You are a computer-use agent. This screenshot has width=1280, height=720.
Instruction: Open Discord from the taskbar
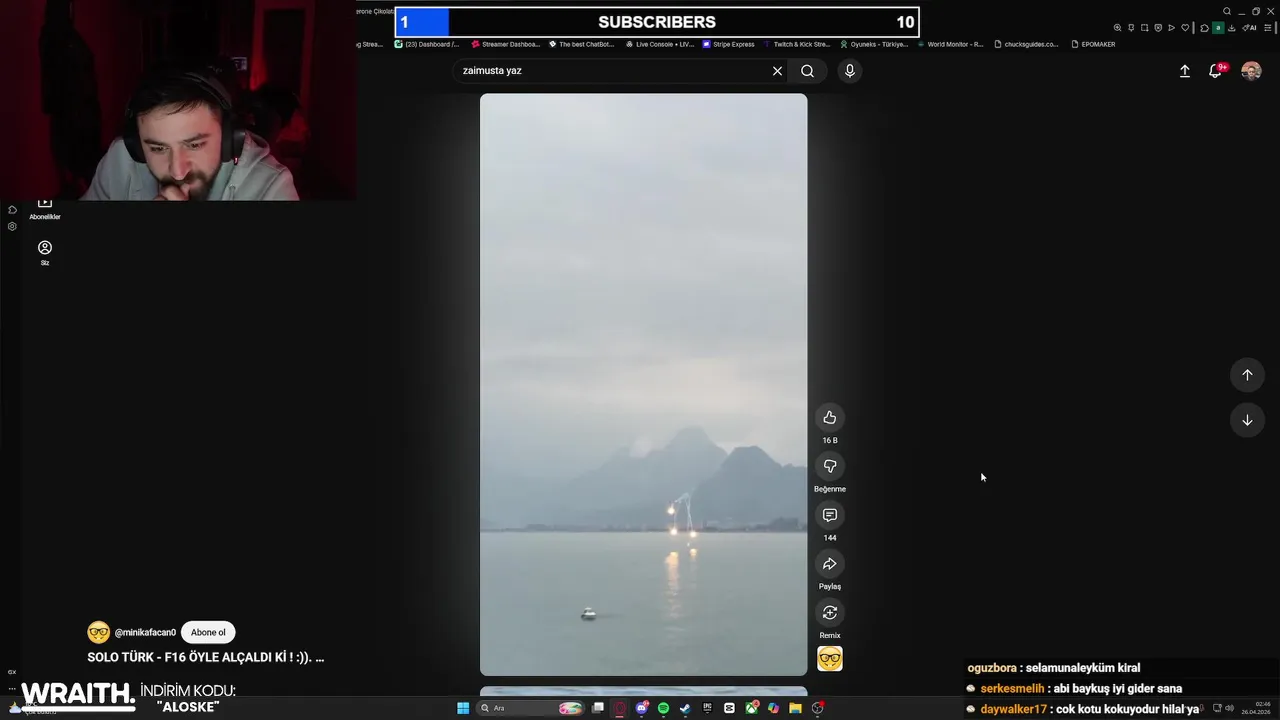click(x=642, y=708)
